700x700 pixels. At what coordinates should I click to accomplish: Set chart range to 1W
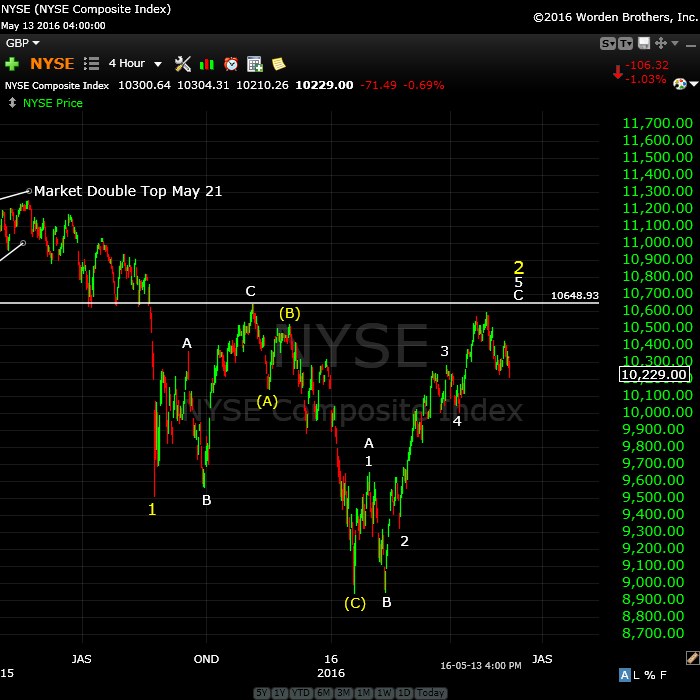384,692
